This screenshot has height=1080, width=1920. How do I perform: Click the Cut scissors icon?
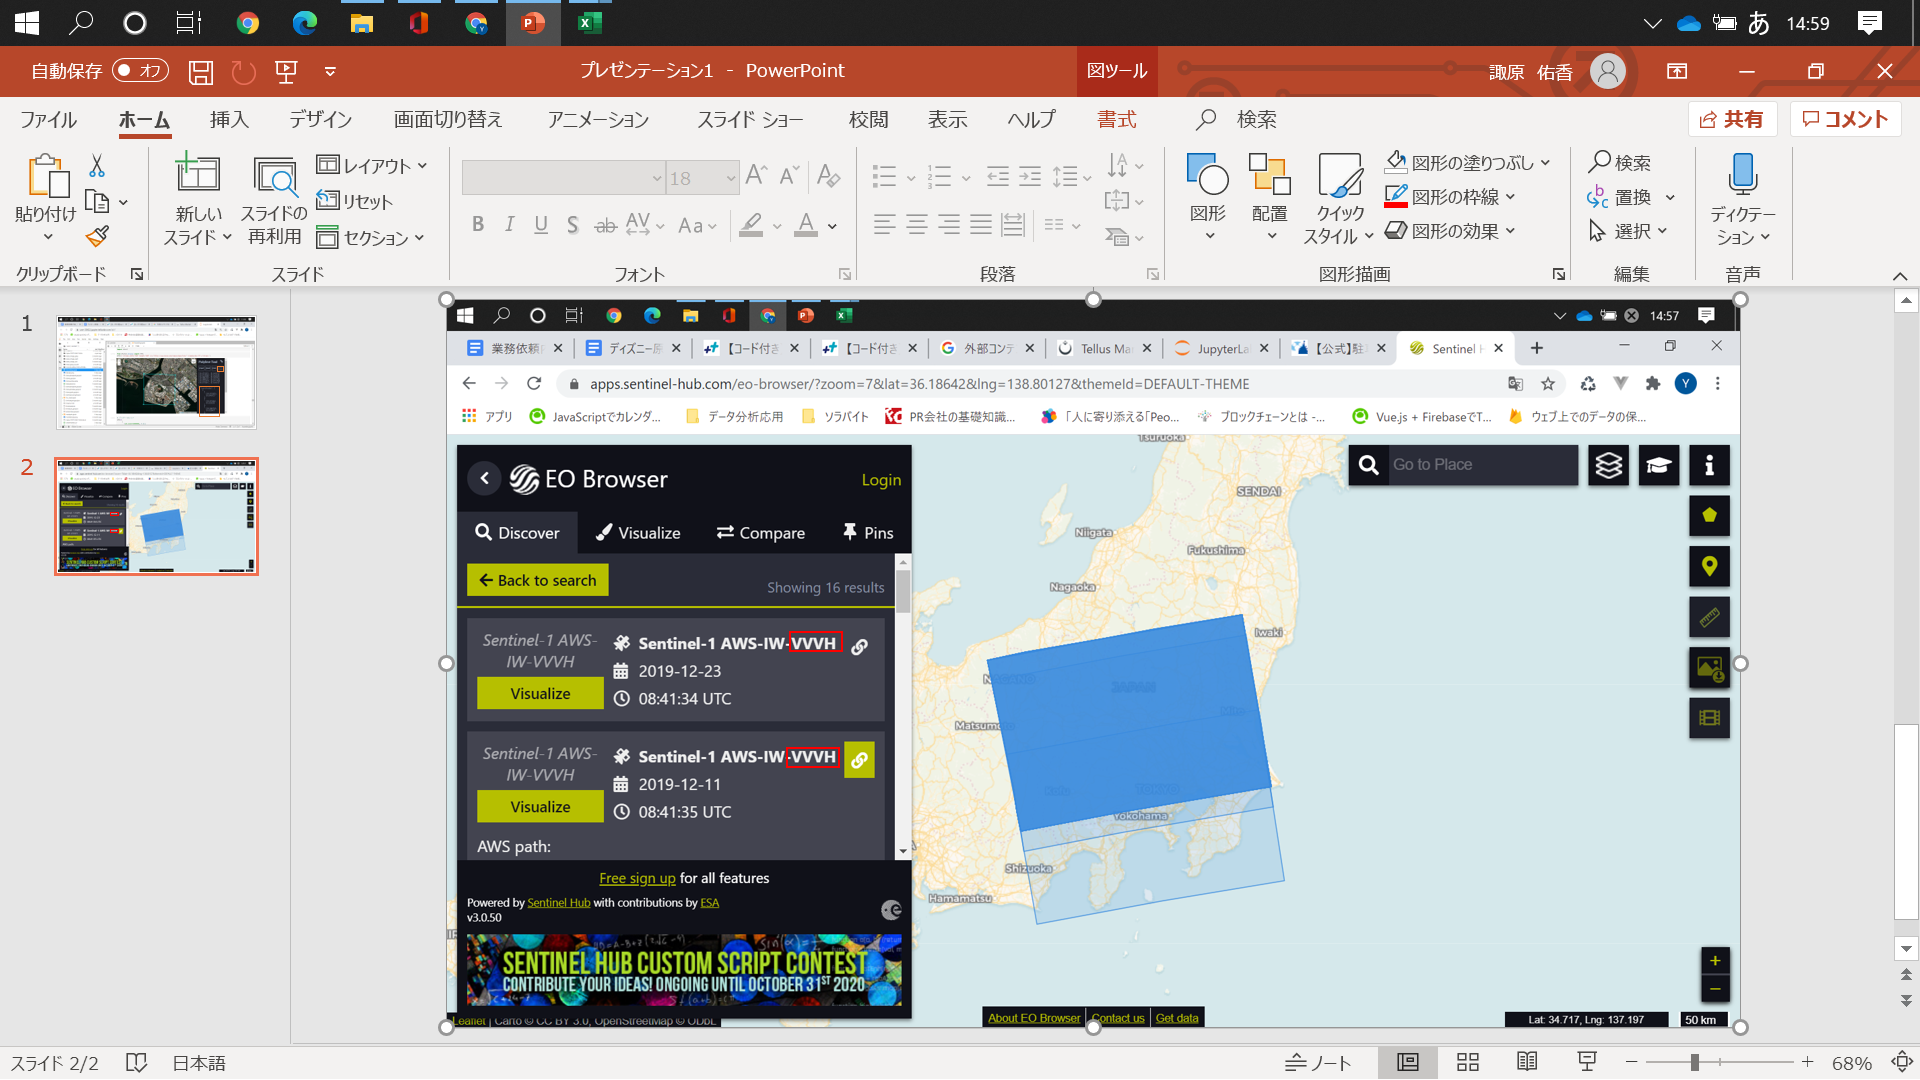coord(97,165)
